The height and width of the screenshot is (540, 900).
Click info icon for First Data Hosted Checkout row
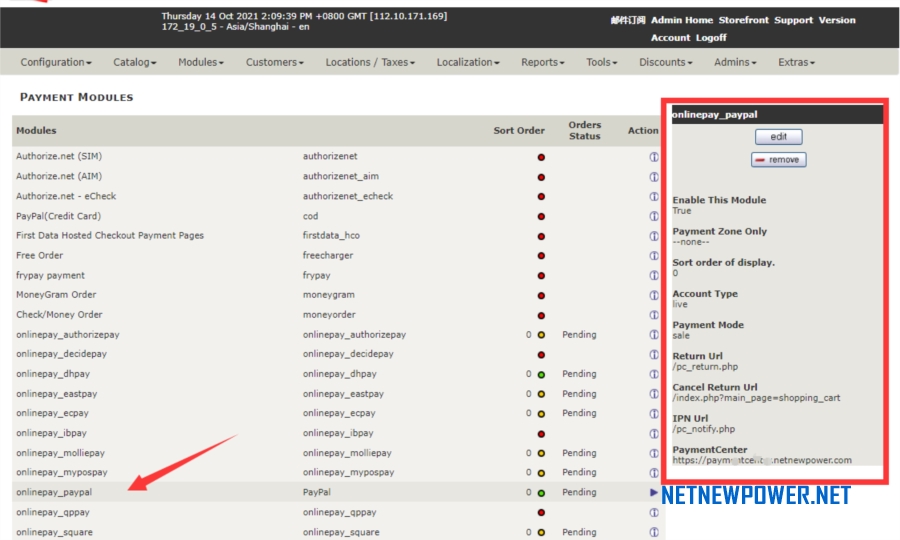coord(654,236)
